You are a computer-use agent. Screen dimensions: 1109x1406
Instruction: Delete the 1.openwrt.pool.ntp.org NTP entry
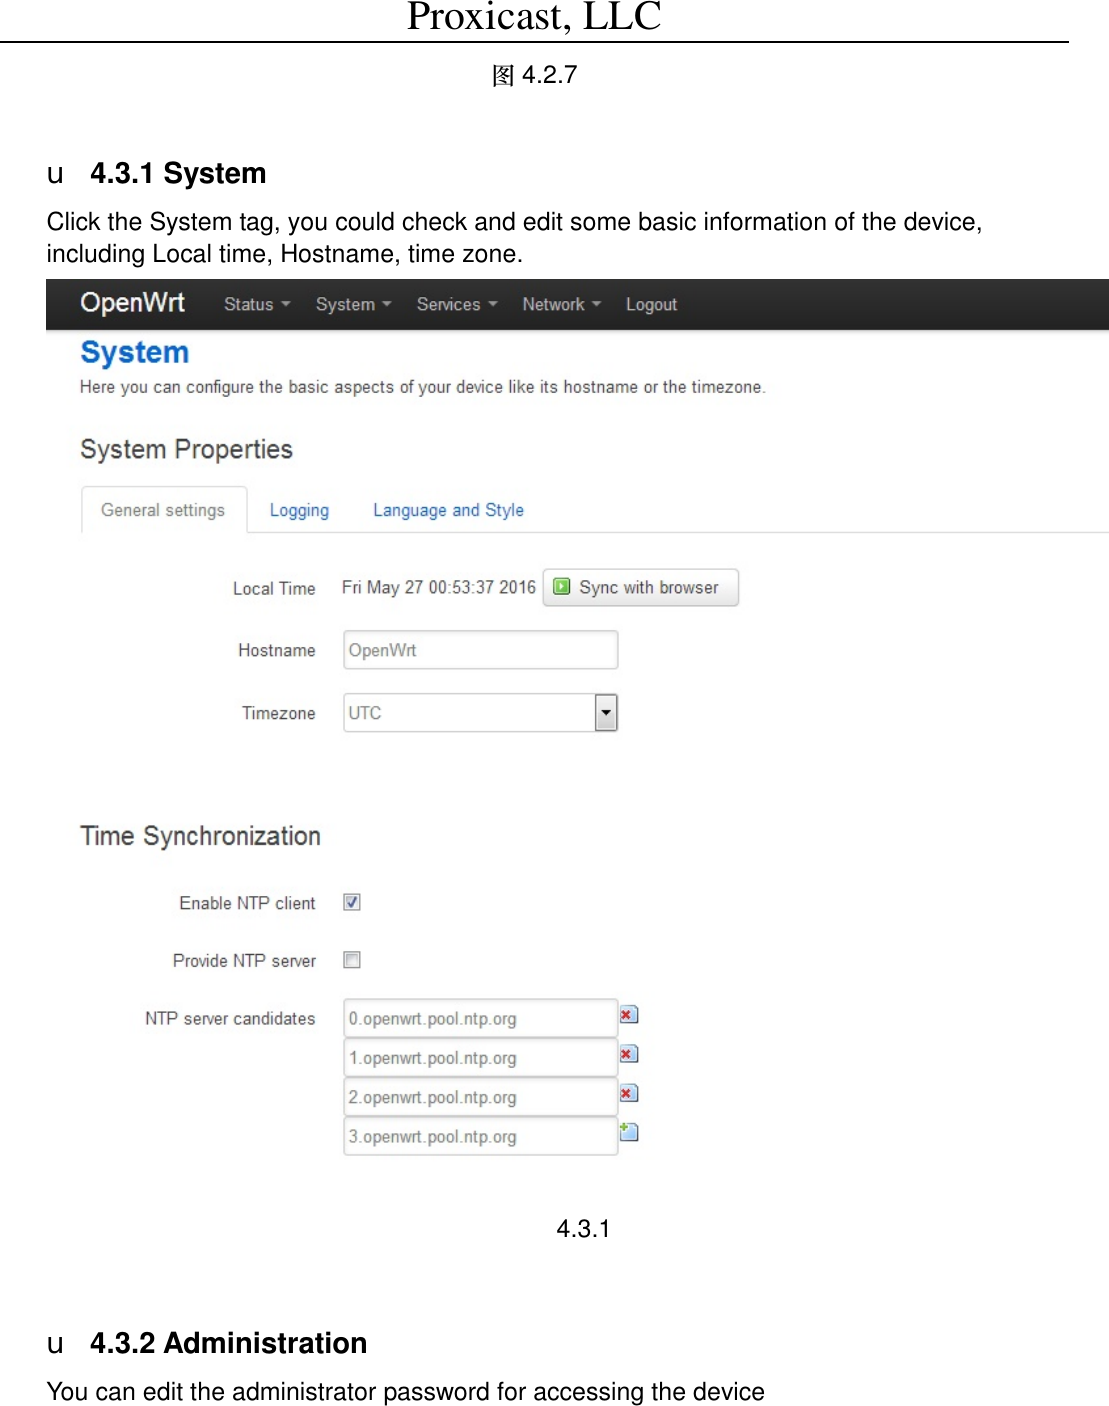click(x=627, y=1053)
